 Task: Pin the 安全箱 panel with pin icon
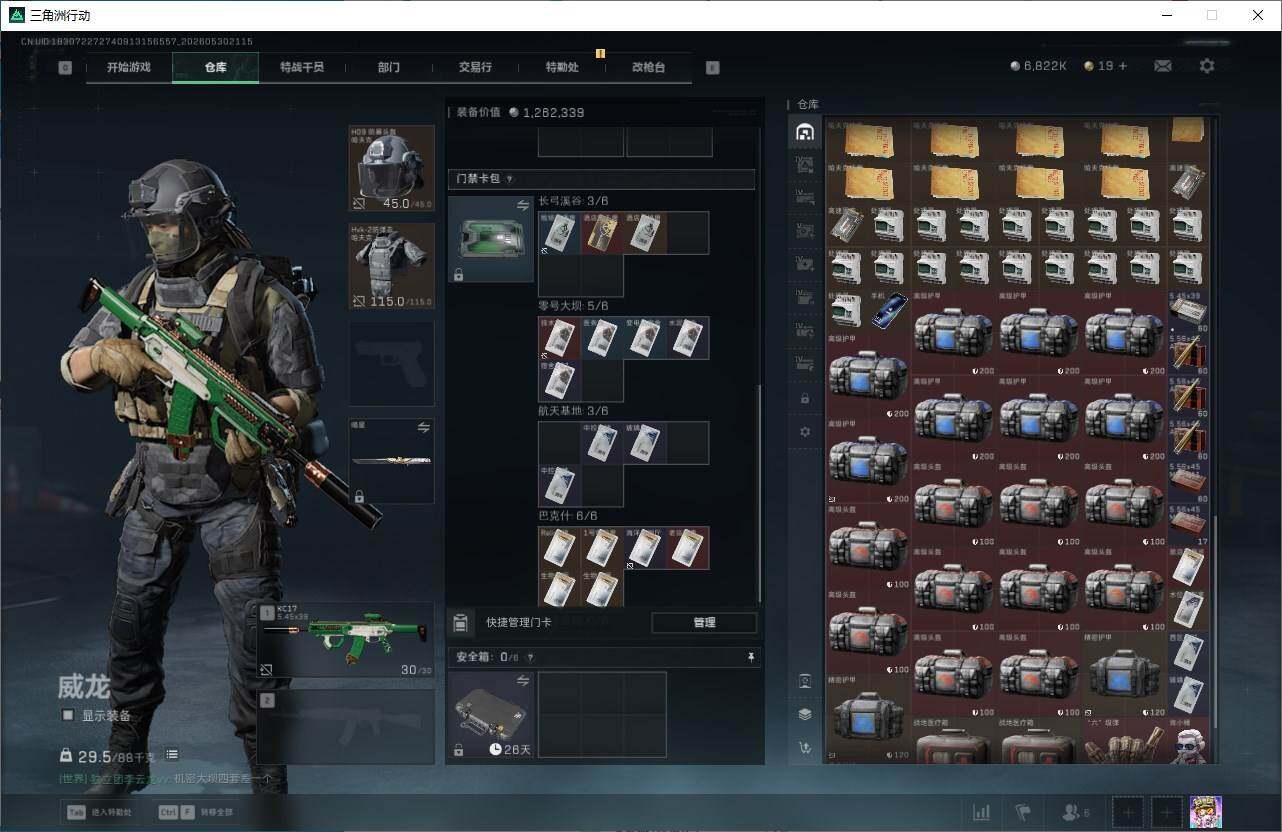[x=751, y=657]
